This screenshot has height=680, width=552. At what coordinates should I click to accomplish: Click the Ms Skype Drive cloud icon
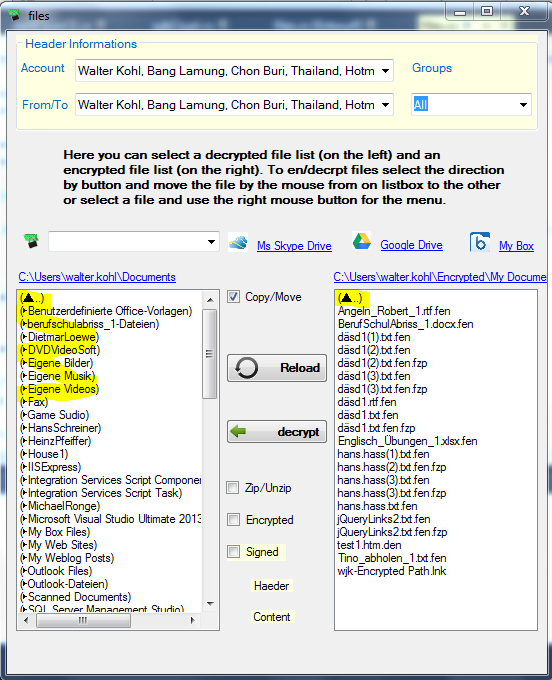(238, 242)
